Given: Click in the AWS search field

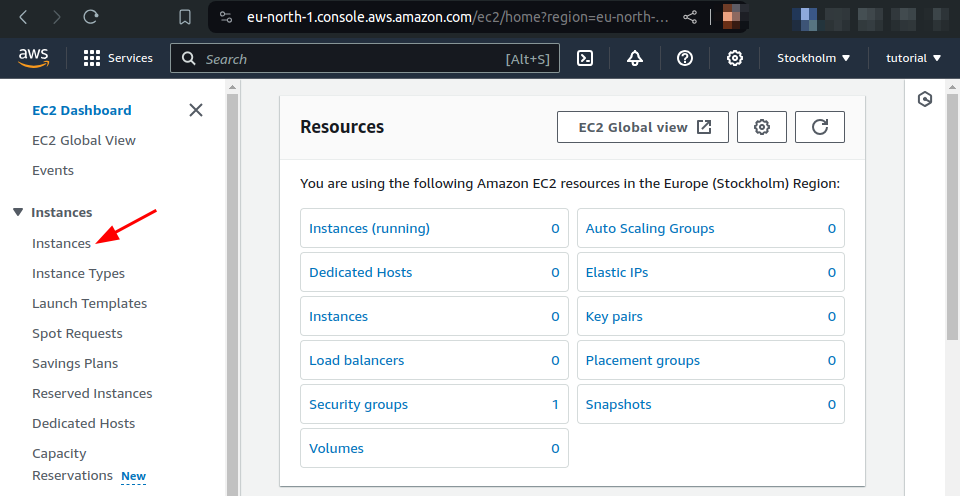Looking at the screenshot, I should (x=365, y=58).
